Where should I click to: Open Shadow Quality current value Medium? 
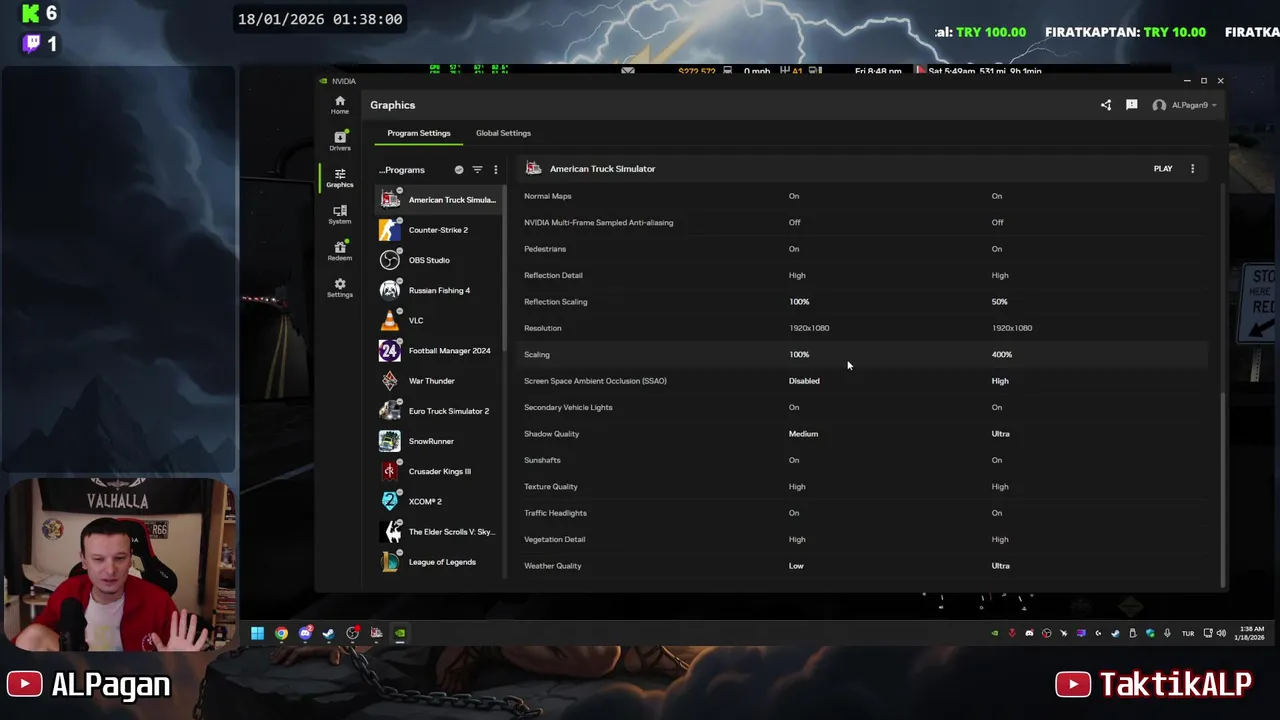pyautogui.click(x=803, y=434)
